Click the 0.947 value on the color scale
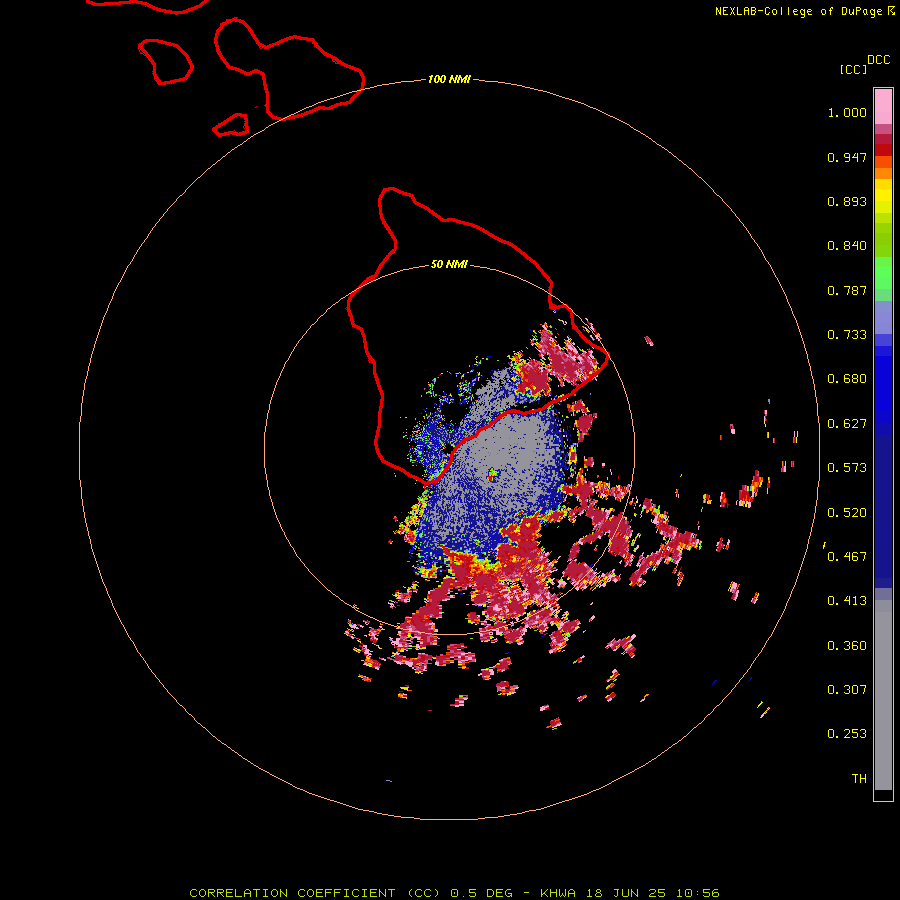Image resolution: width=900 pixels, height=900 pixels. click(847, 157)
